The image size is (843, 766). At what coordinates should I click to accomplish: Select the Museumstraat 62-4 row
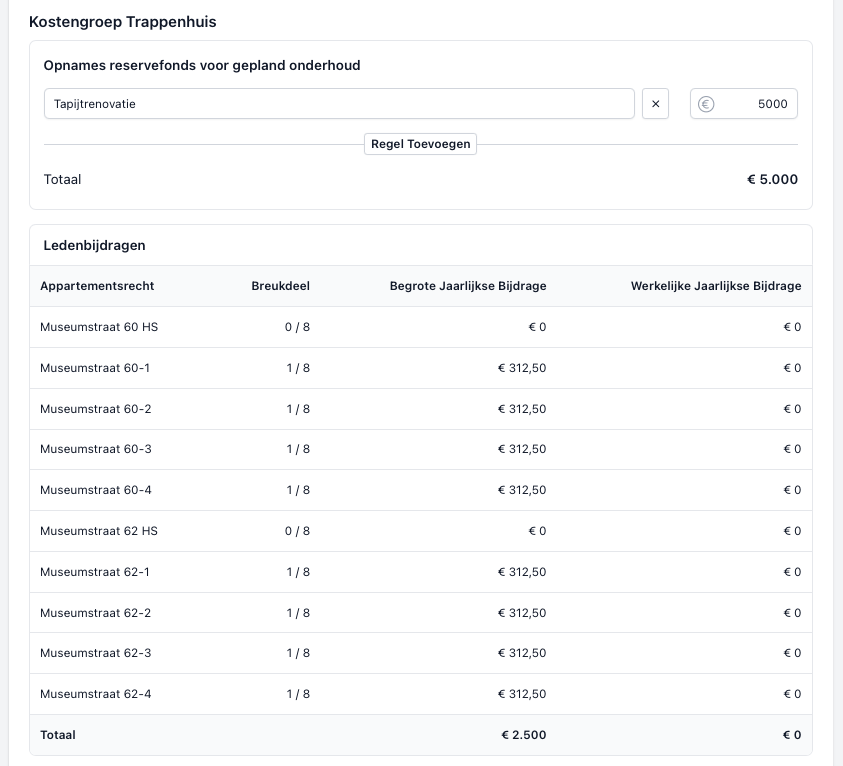[96, 694]
